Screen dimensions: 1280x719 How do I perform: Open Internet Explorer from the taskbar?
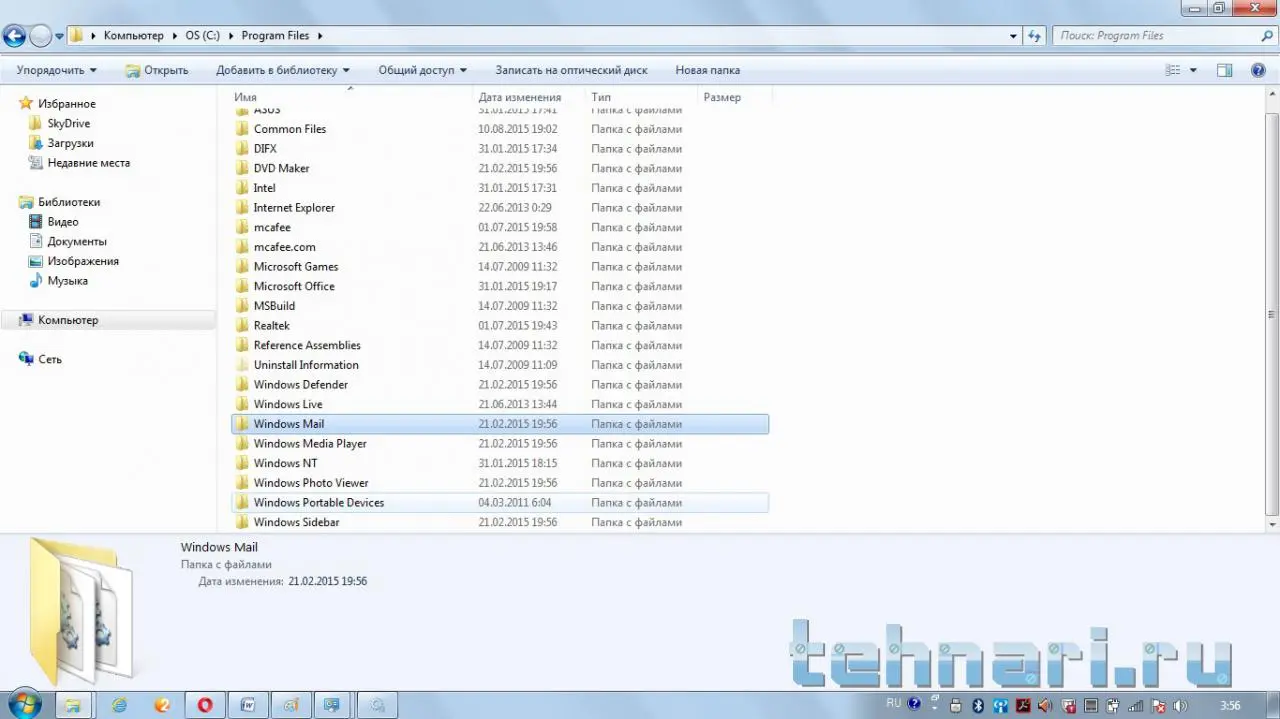(x=119, y=705)
